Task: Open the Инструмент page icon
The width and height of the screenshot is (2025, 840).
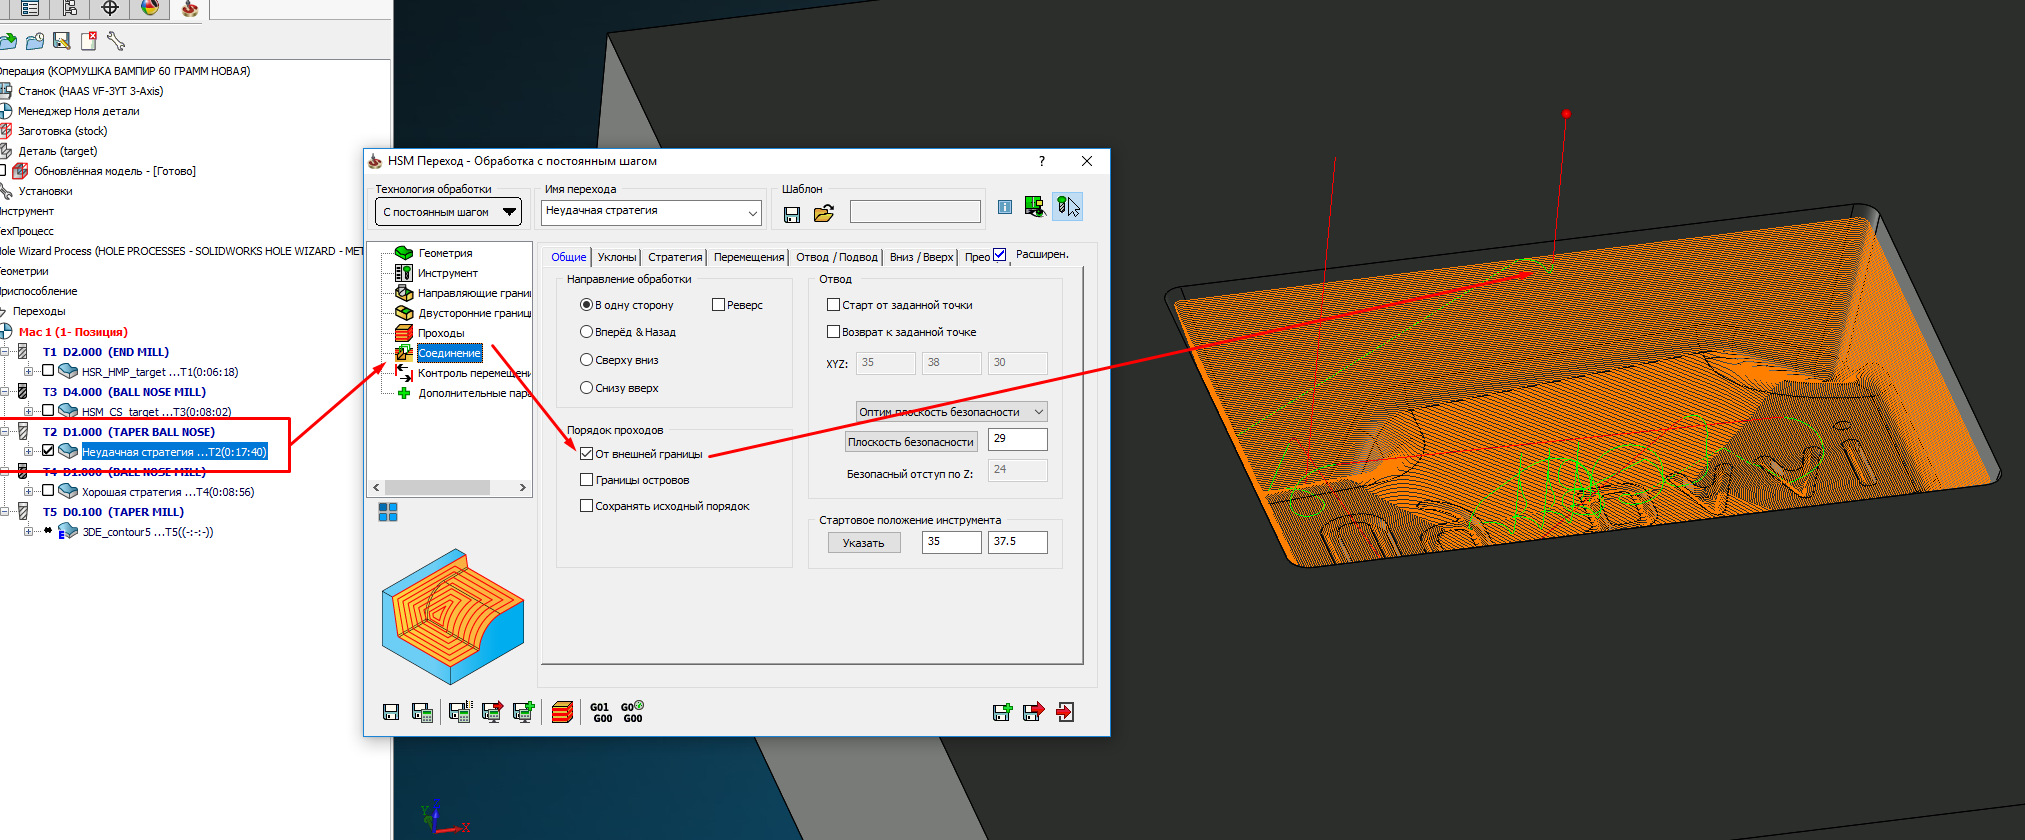Action: [404, 273]
